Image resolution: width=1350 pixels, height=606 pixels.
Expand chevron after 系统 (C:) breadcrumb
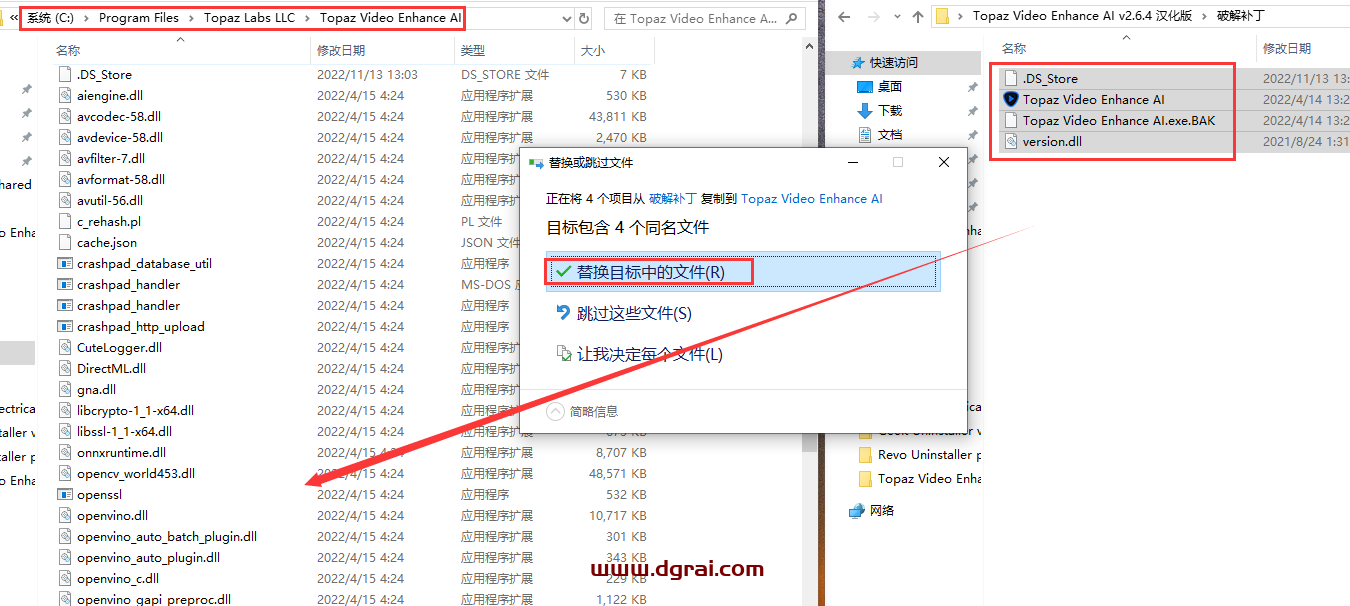pyautogui.click(x=88, y=18)
